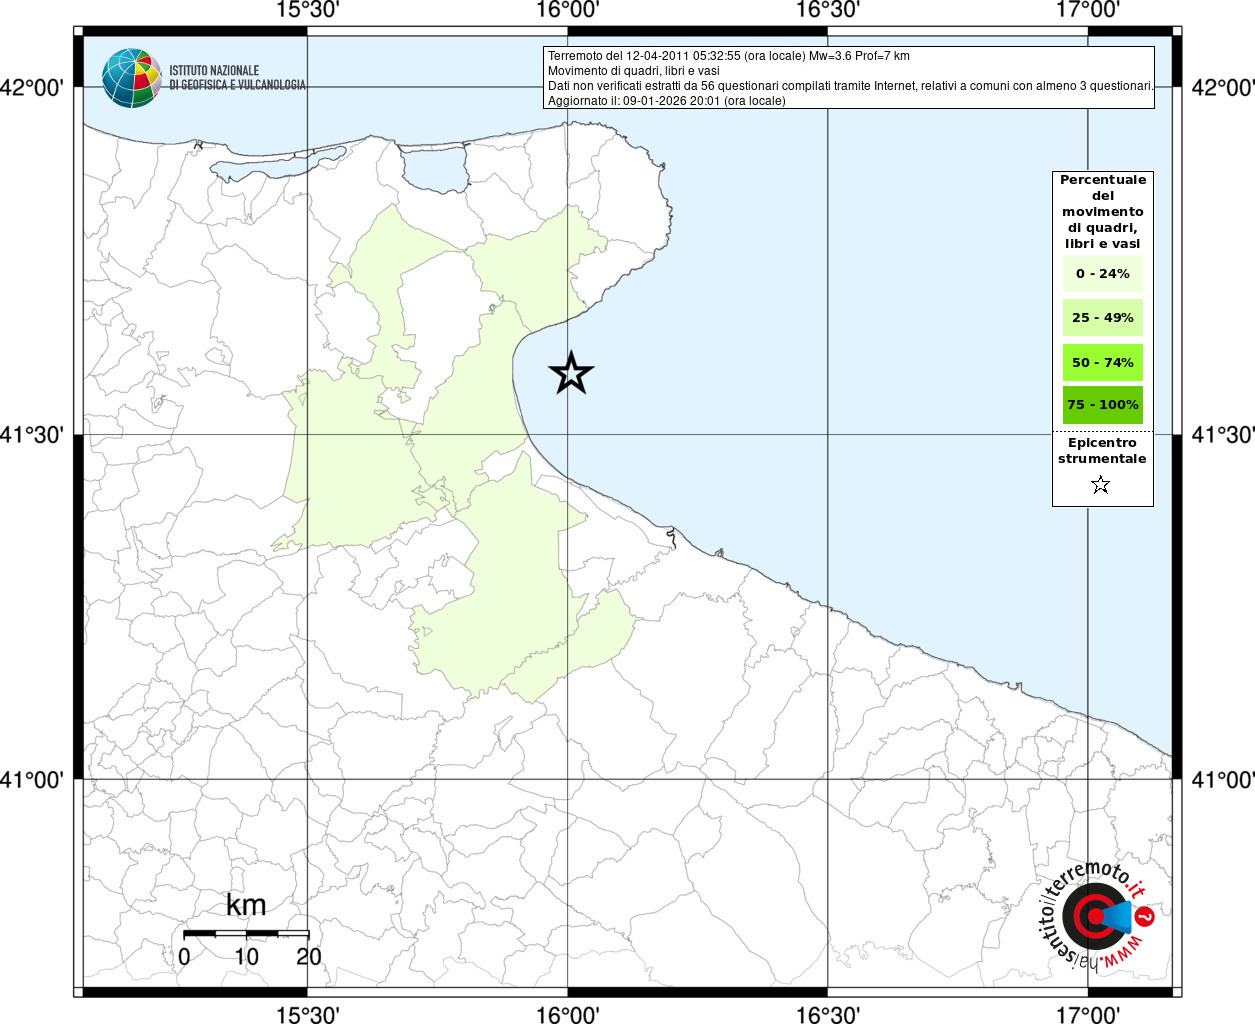
Task: Click the small star in the legend
Action: click(1101, 485)
